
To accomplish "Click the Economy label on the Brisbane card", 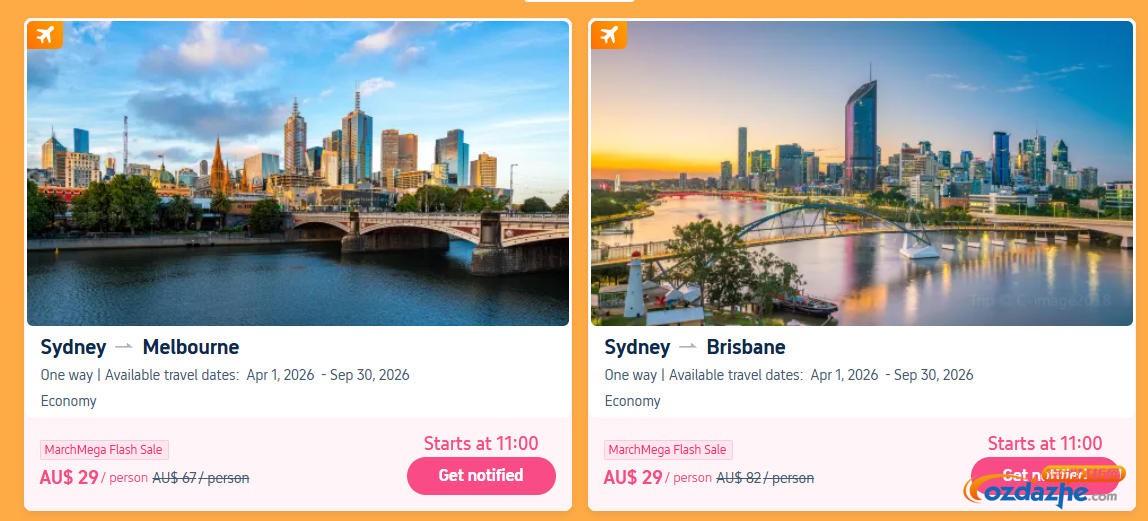I will point(632,401).
